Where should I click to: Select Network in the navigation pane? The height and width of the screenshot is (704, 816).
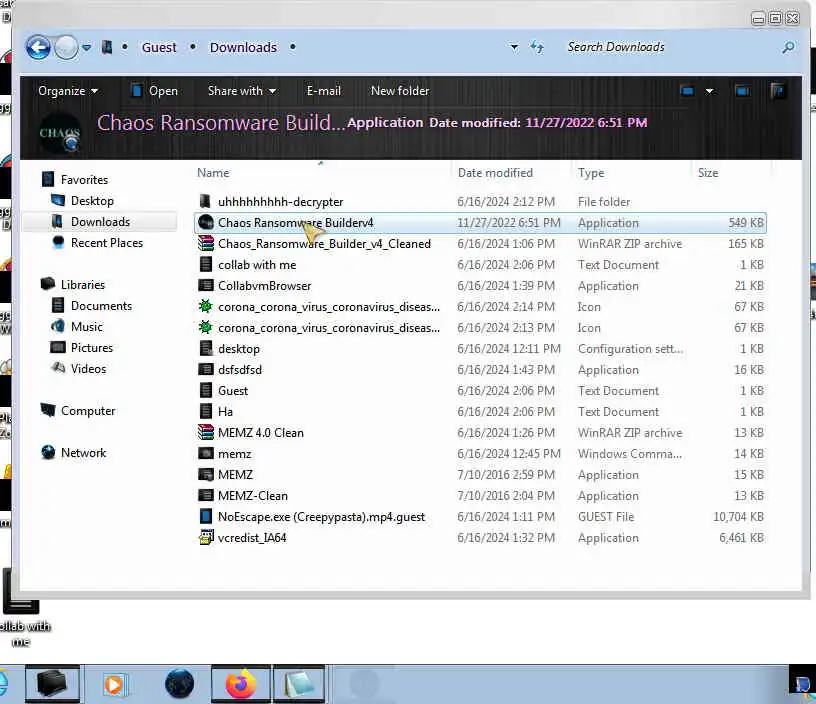point(83,453)
